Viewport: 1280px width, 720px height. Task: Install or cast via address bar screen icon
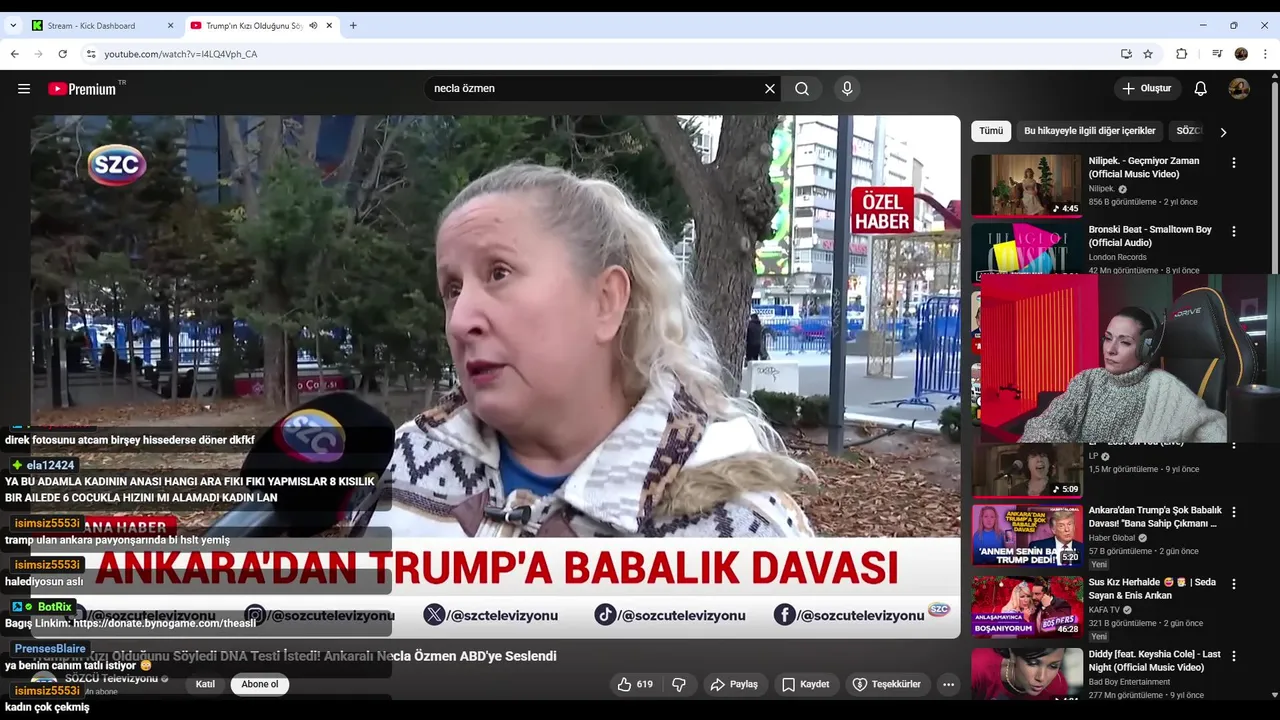click(1126, 54)
